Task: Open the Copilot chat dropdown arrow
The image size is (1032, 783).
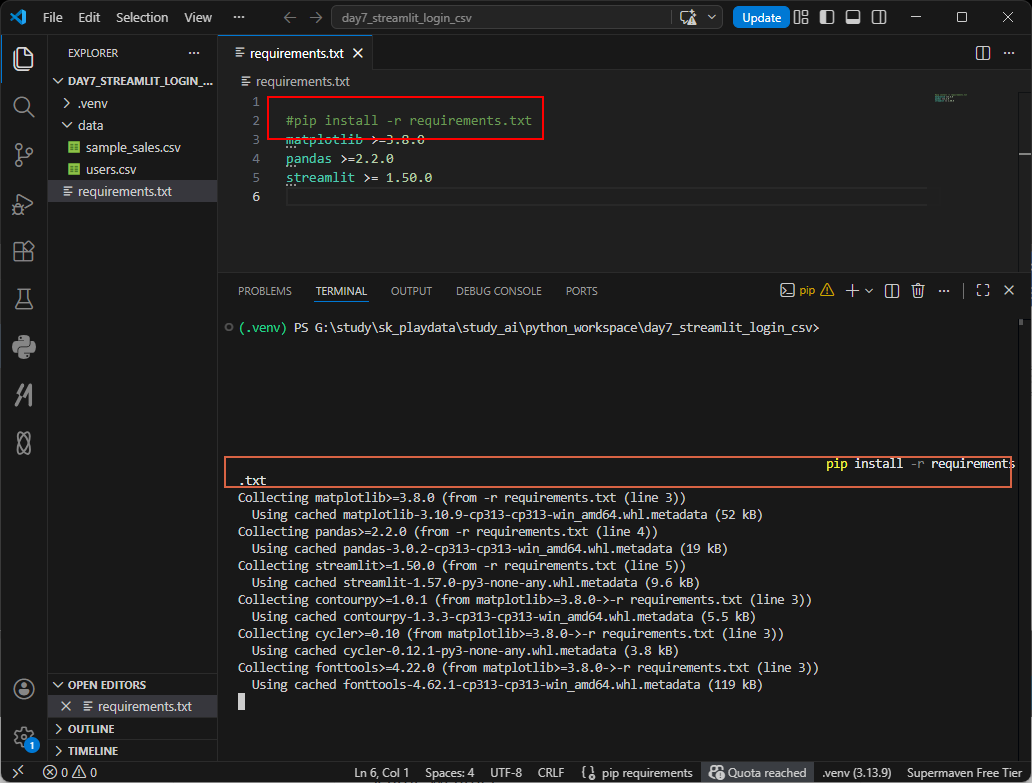Action: tap(712, 17)
